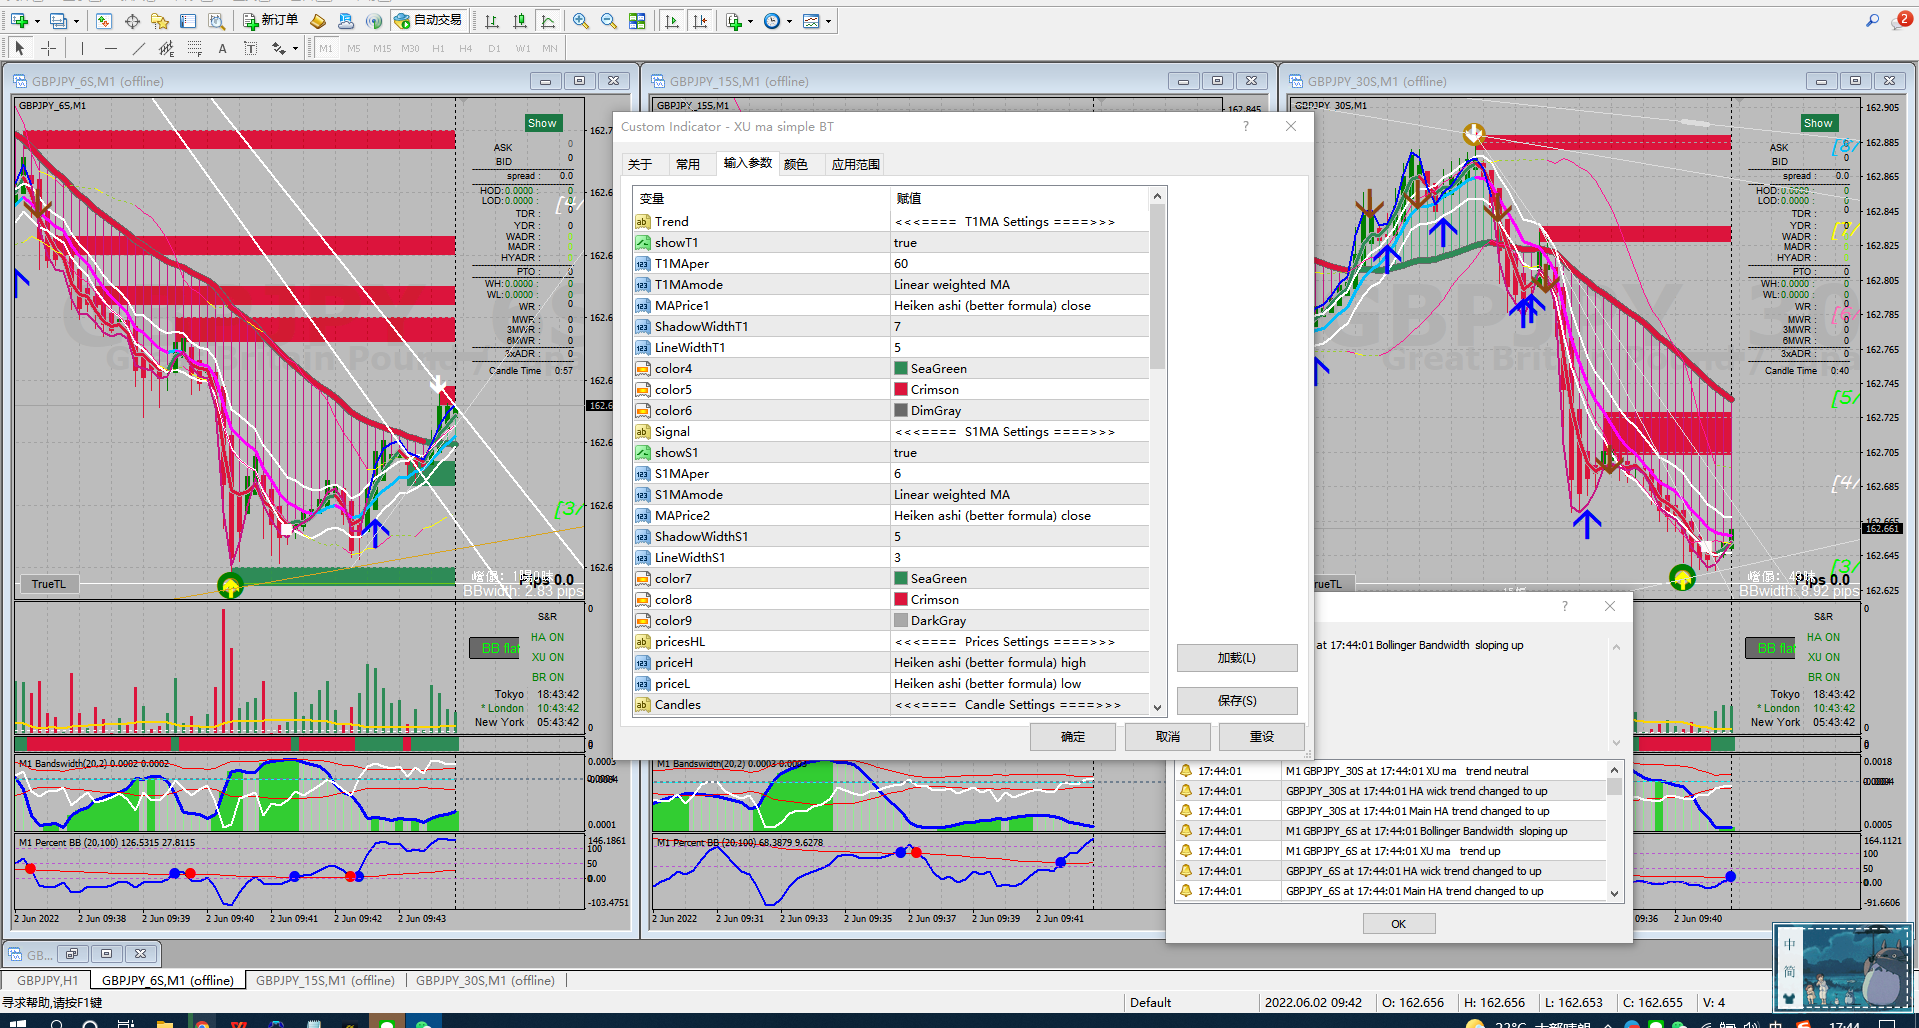Switch to the 颜色 tab
This screenshot has width=1919, height=1028.
(x=796, y=165)
